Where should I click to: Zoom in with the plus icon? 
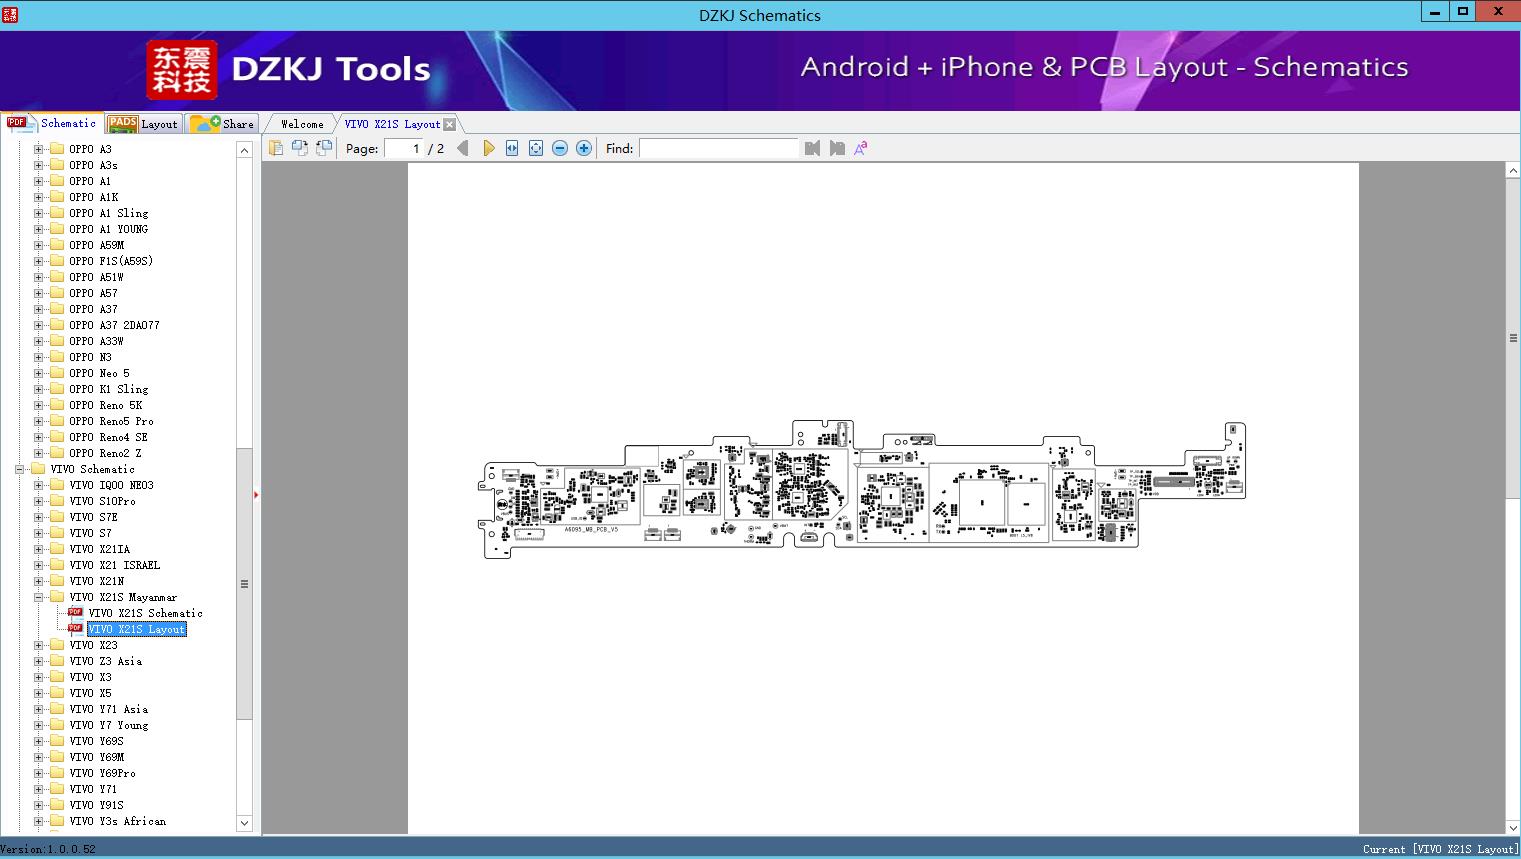[x=584, y=148]
